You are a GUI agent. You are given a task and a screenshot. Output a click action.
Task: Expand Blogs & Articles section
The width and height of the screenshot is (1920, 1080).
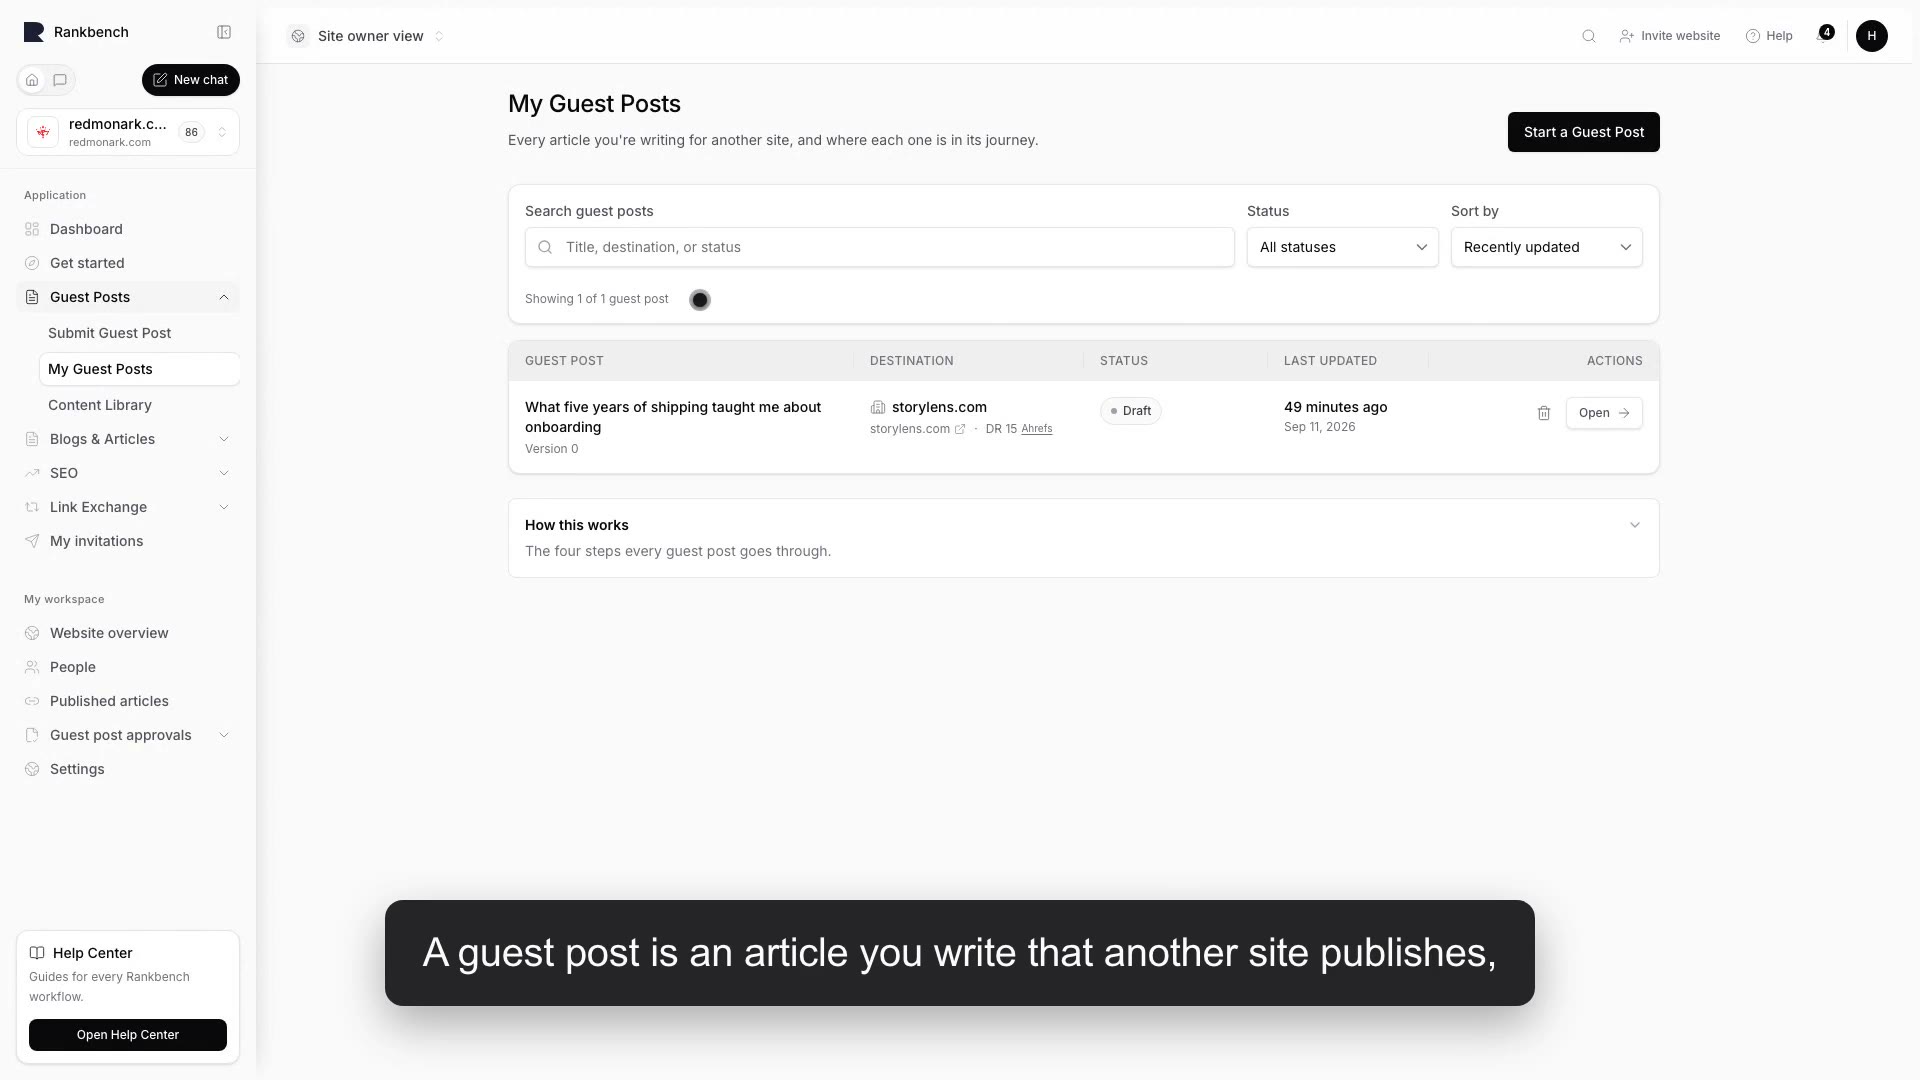(128, 439)
